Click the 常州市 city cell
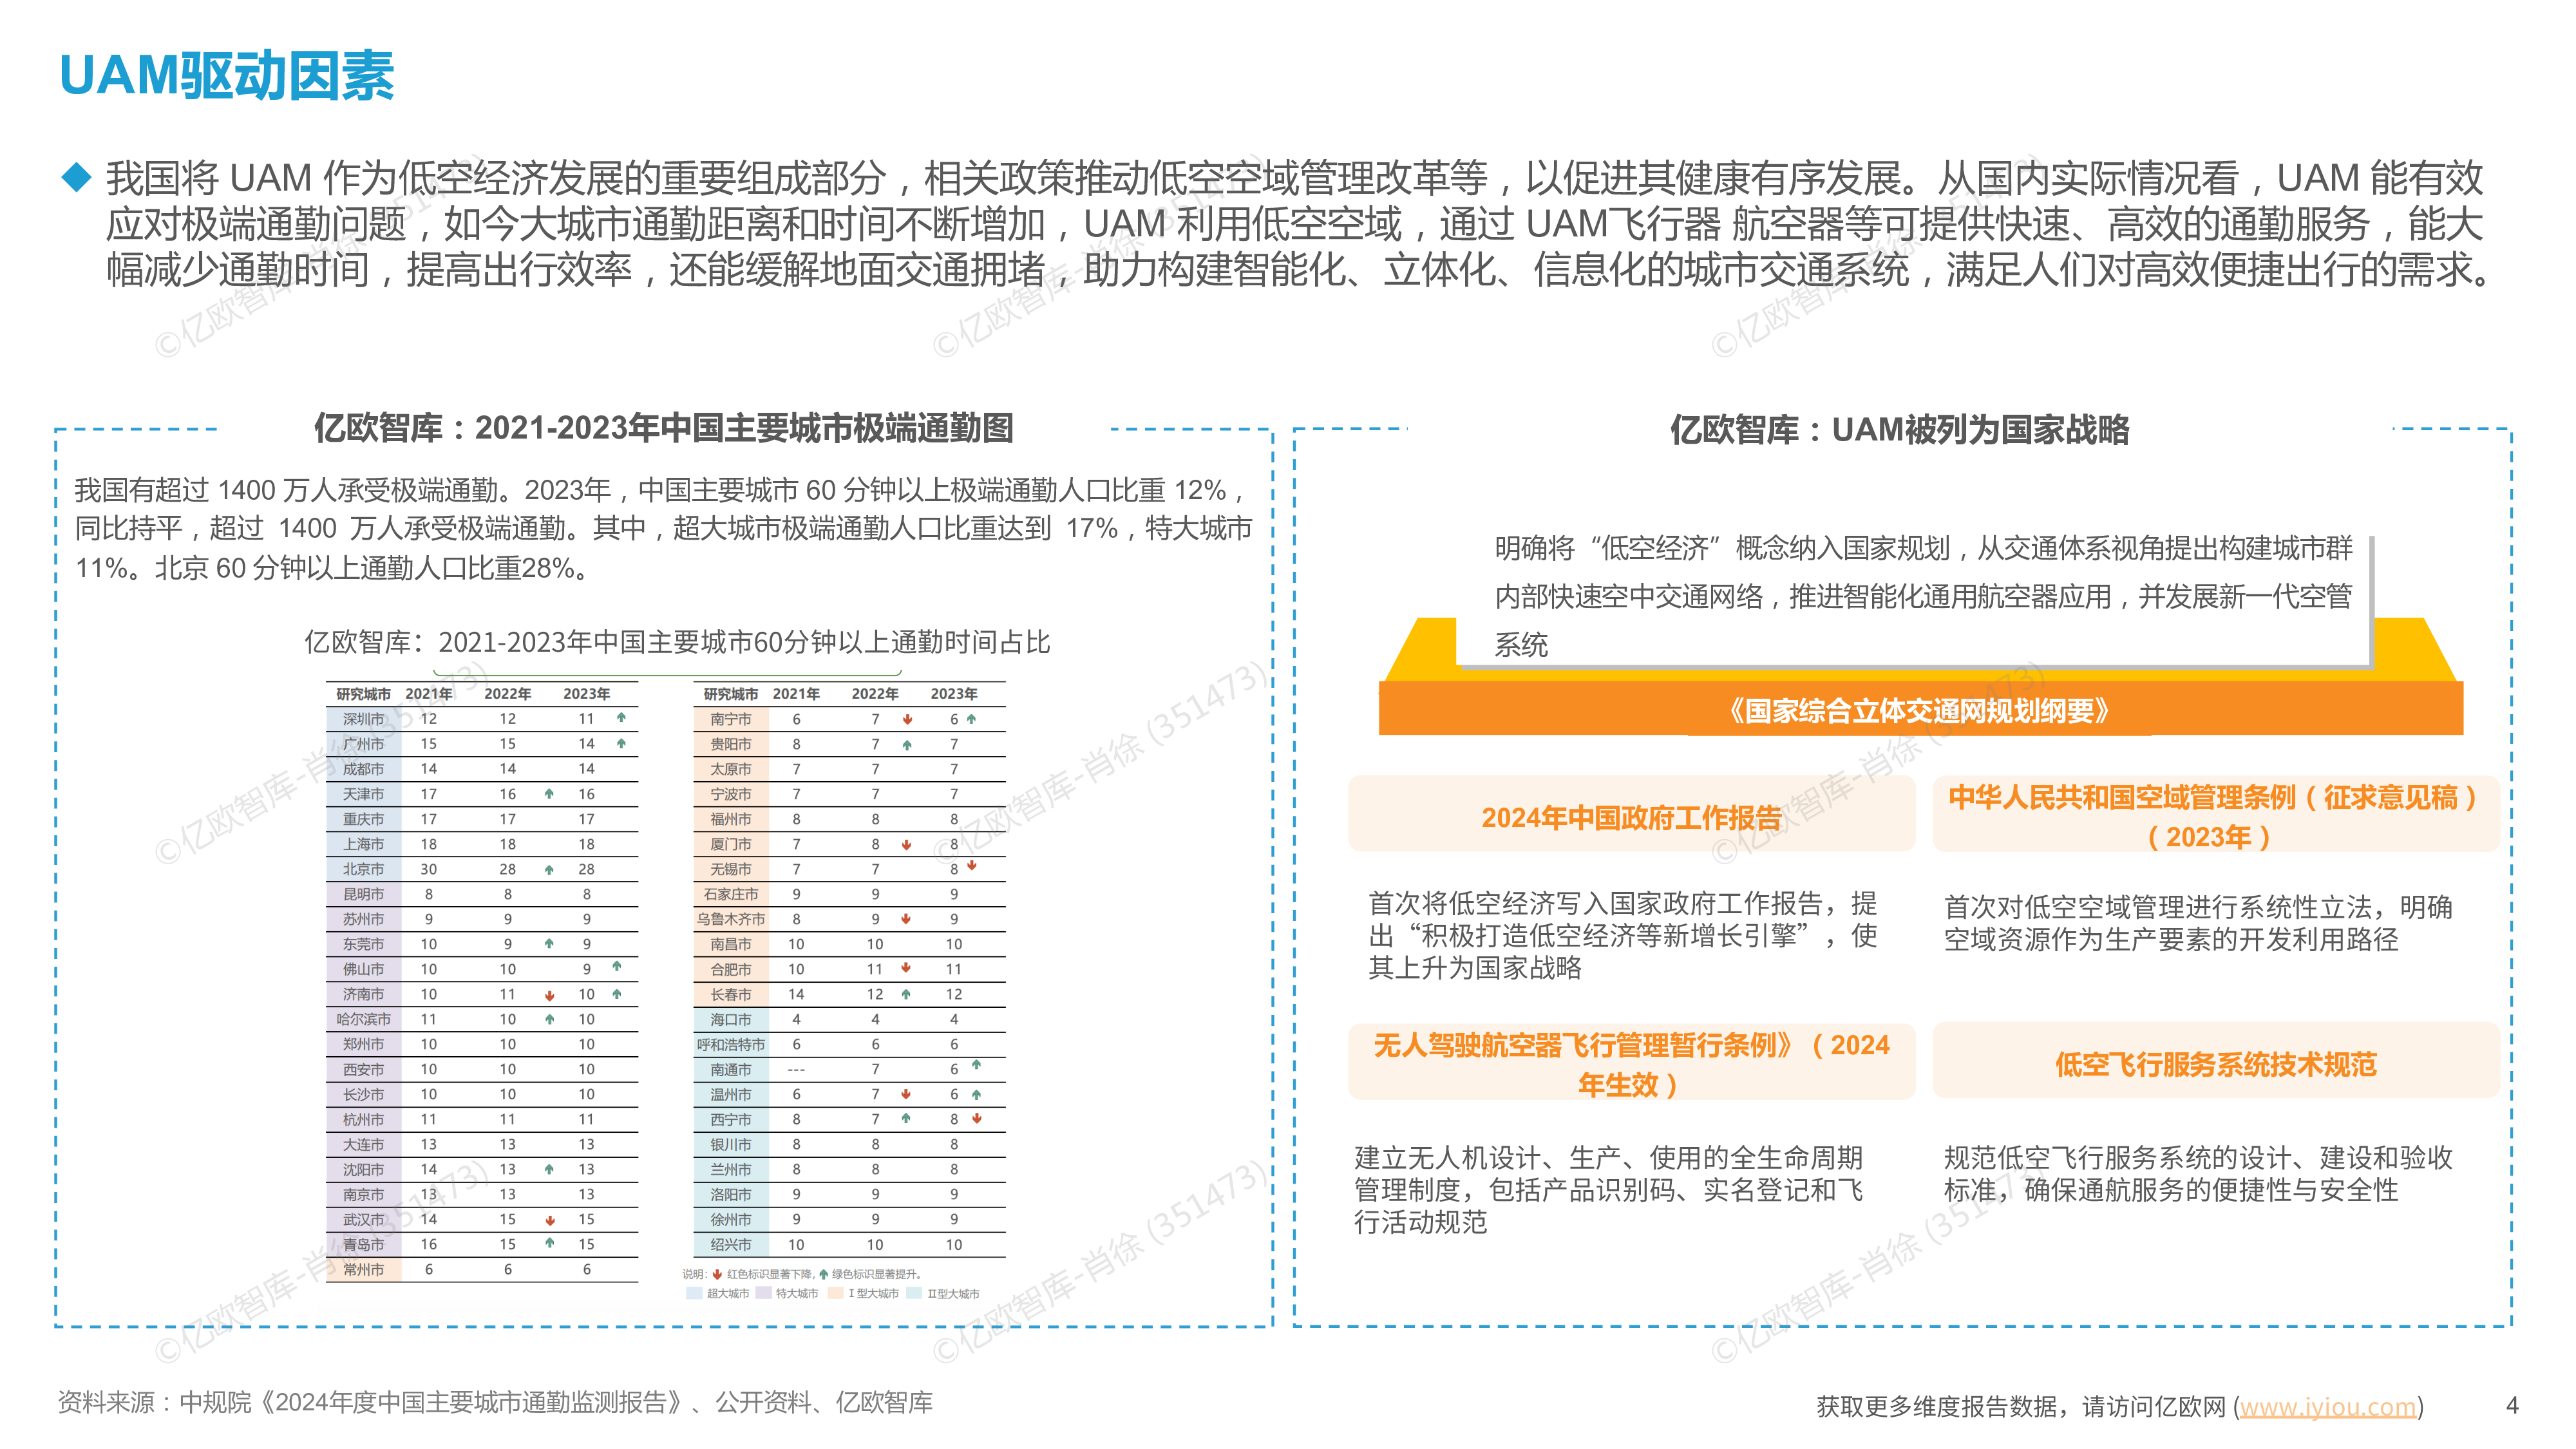This screenshot has height=1449, width=2576. tap(363, 1269)
